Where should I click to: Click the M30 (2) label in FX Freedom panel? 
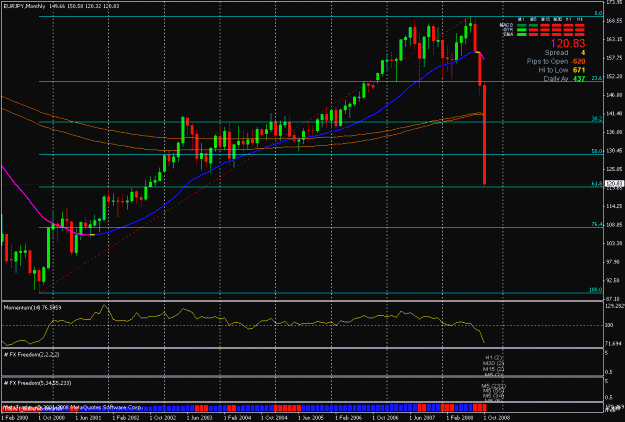[493, 363]
